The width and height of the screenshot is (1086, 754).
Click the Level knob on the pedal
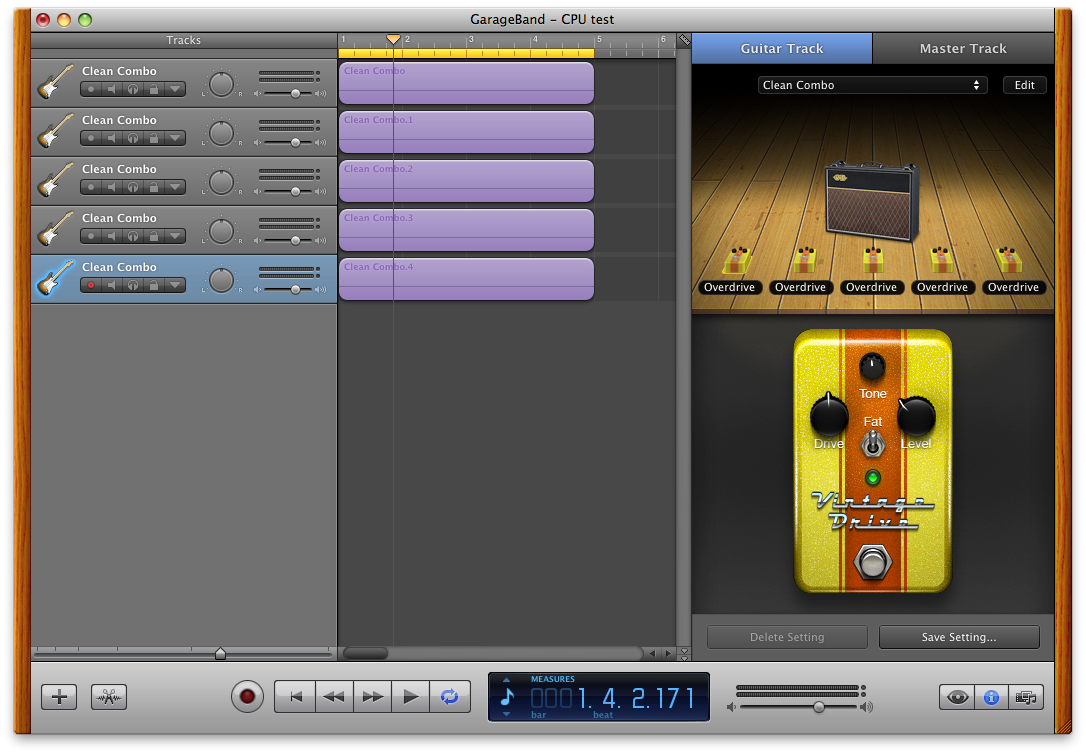coord(916,415)
